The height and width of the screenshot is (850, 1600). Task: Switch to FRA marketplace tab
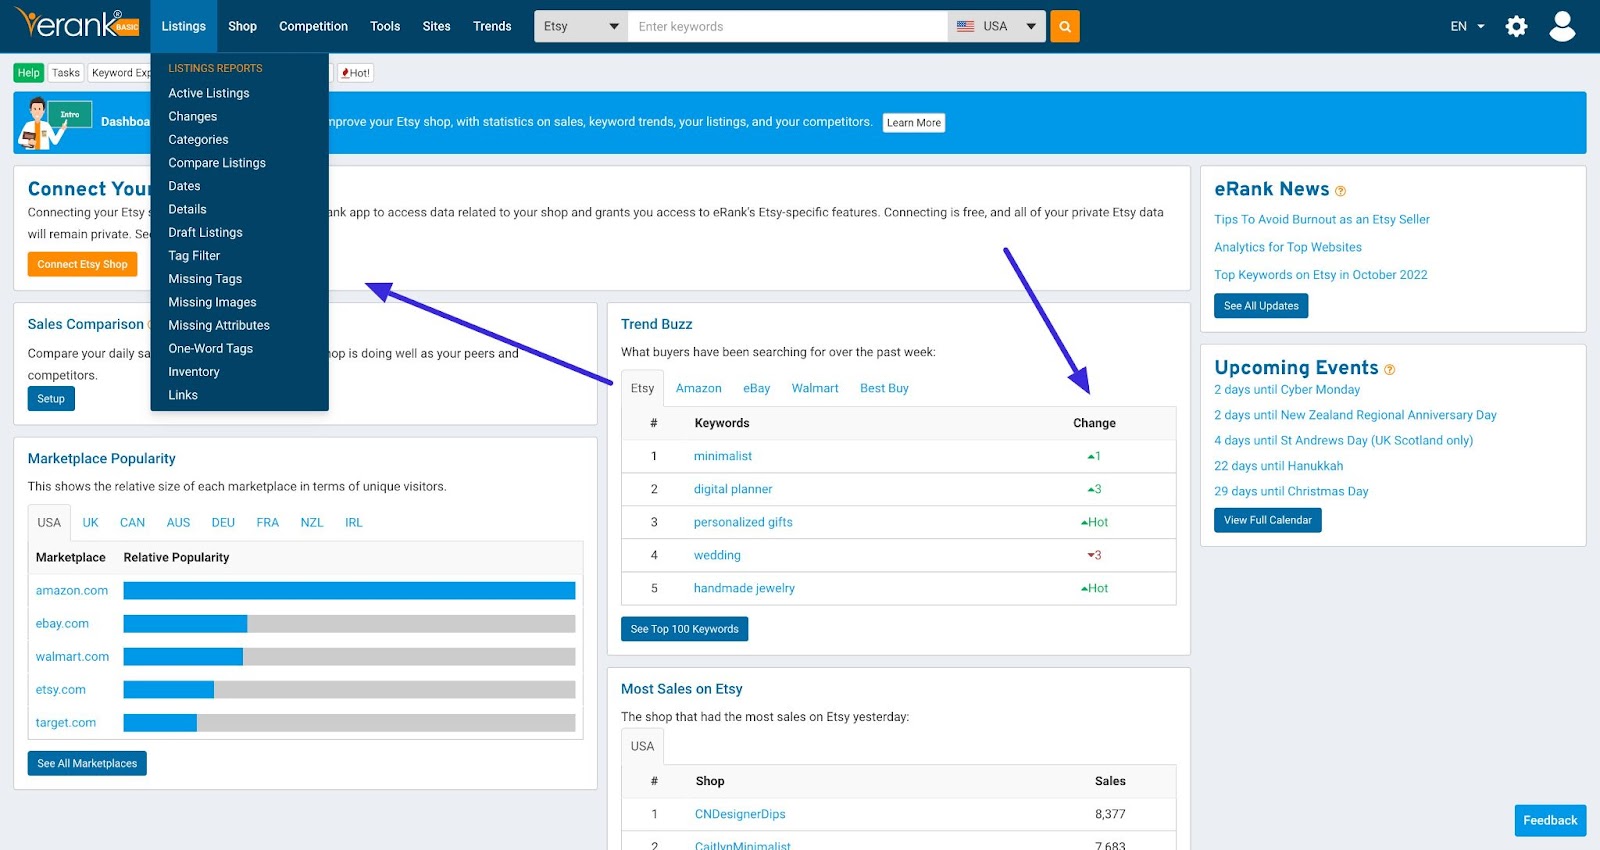267,523
